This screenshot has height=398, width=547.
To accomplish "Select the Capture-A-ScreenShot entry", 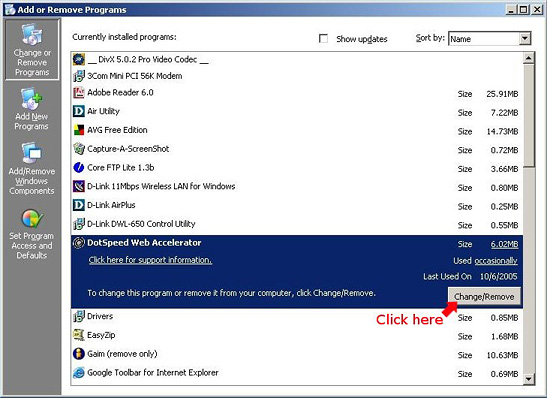I will [x=297, y=149].
